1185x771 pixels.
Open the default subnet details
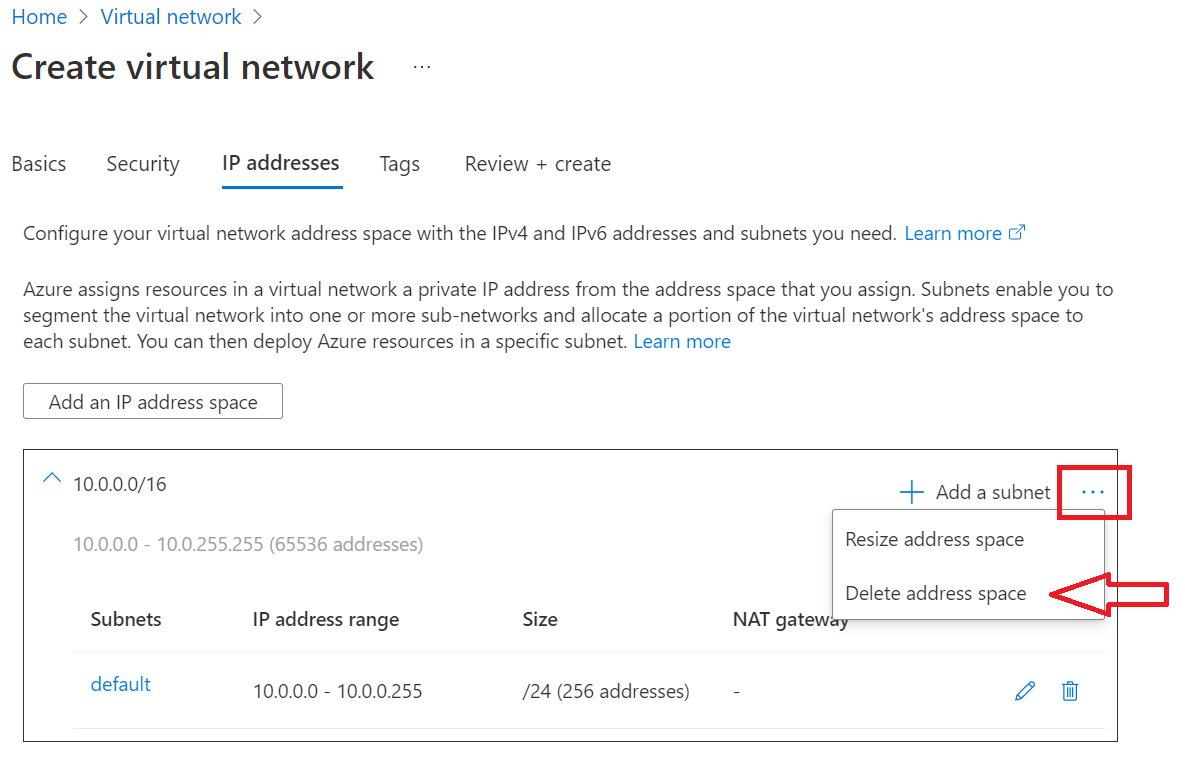coord(120,684)
